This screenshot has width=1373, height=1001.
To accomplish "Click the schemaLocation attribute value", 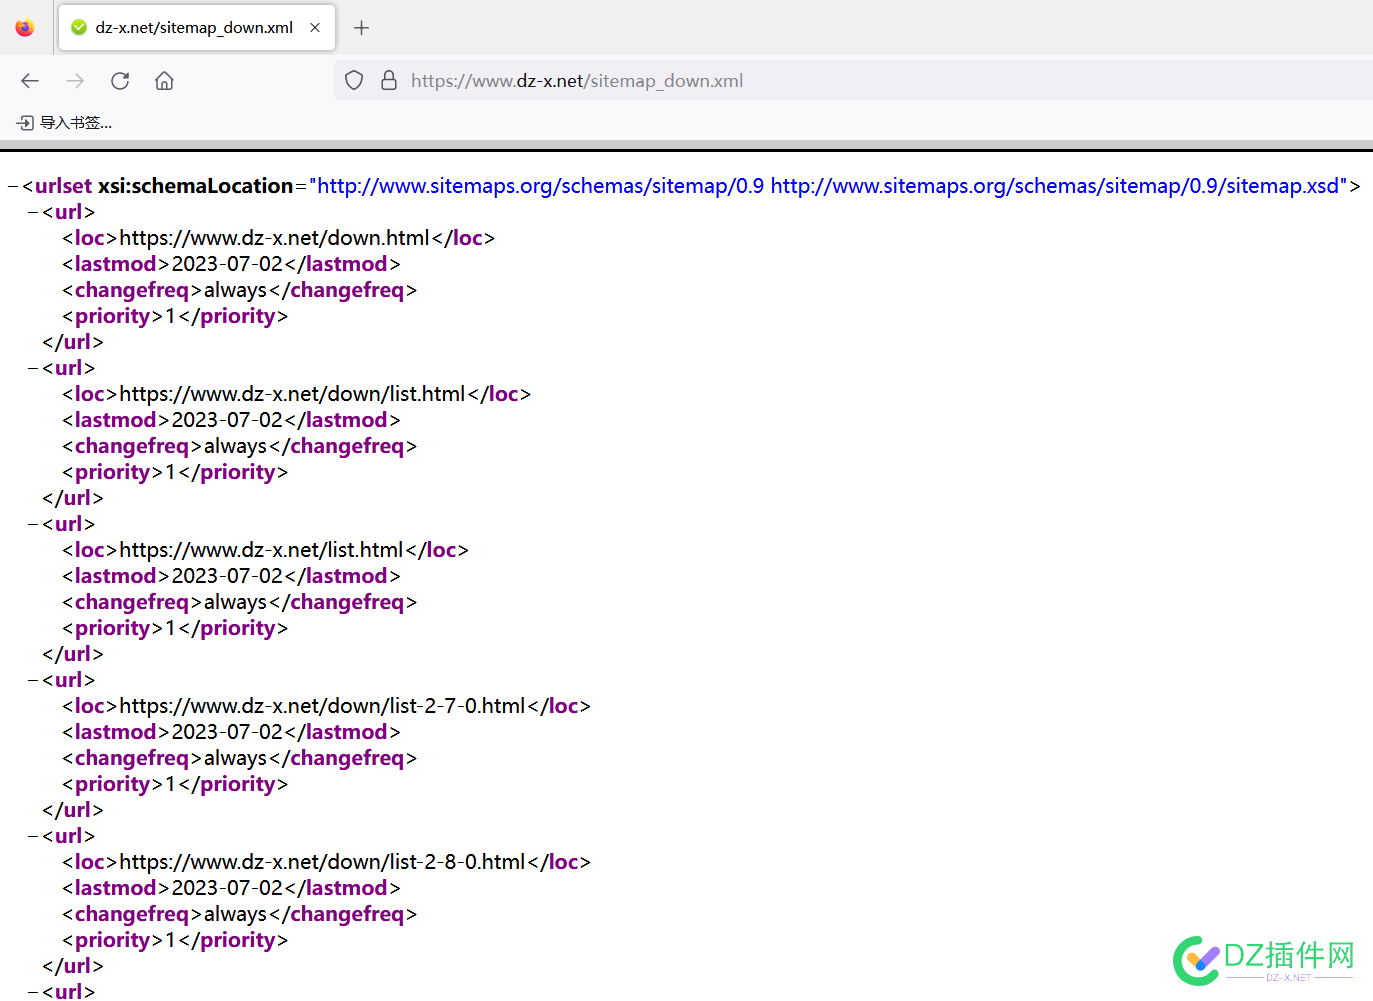I will pyautogui.click(x=828, y=186).
